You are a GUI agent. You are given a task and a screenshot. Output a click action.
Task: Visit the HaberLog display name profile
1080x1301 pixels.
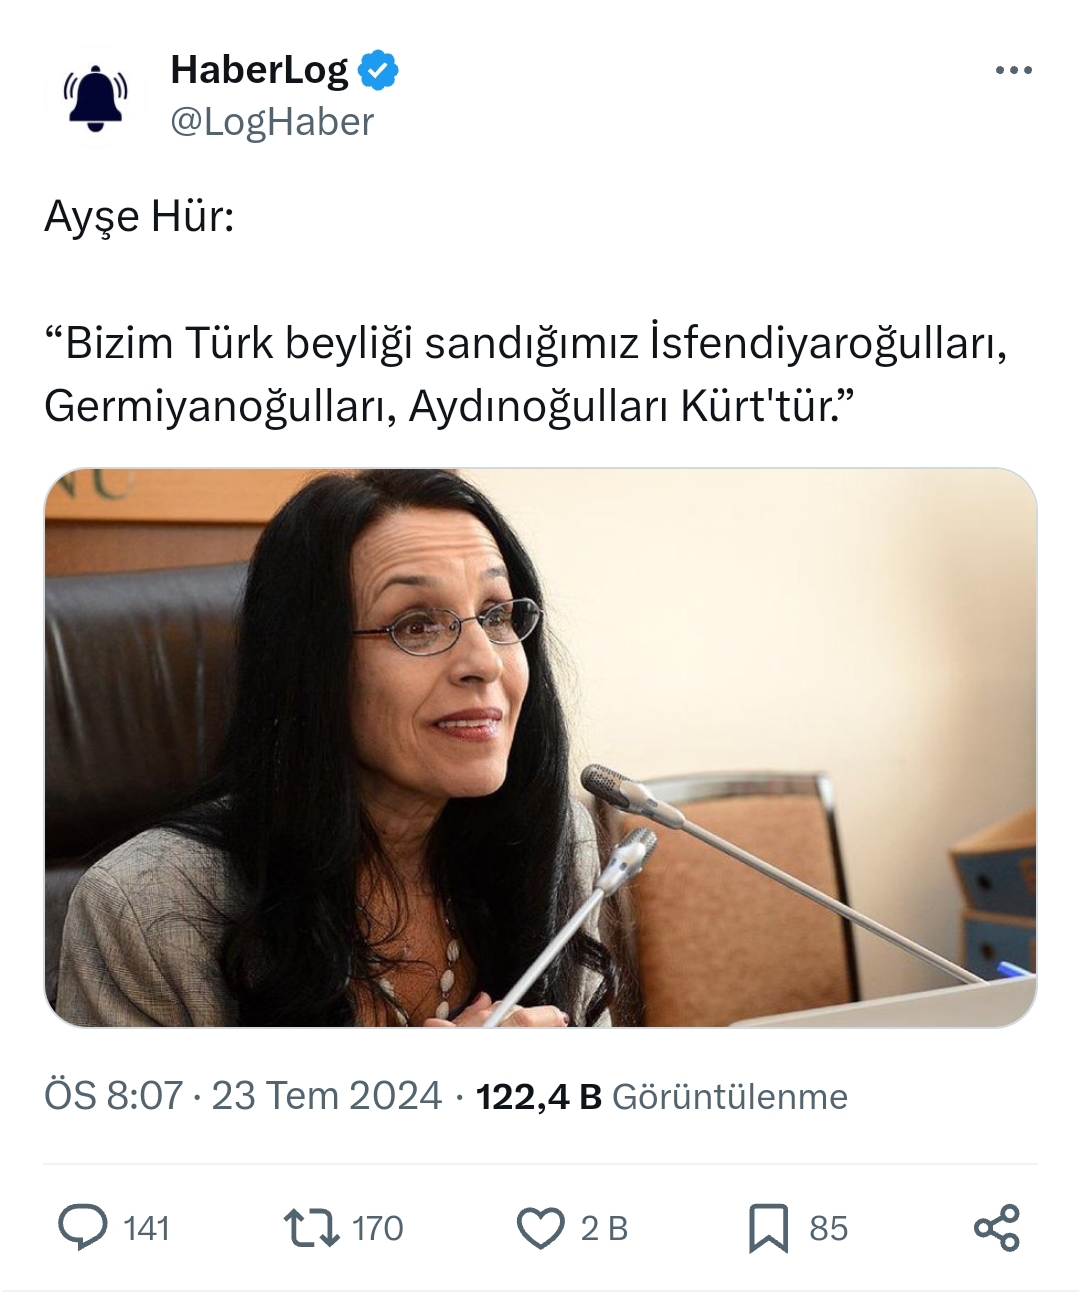[x=260, y=70]
